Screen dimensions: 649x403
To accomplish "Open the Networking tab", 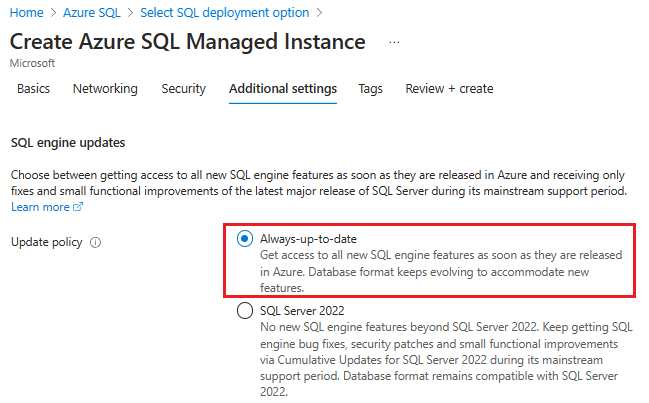I will click(105, 89).
